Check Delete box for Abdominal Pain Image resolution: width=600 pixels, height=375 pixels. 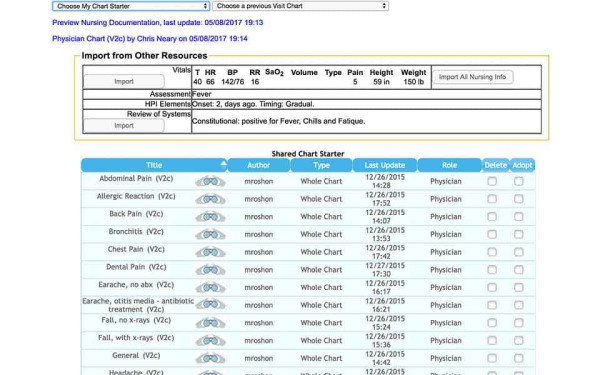[x=492, y=181]
